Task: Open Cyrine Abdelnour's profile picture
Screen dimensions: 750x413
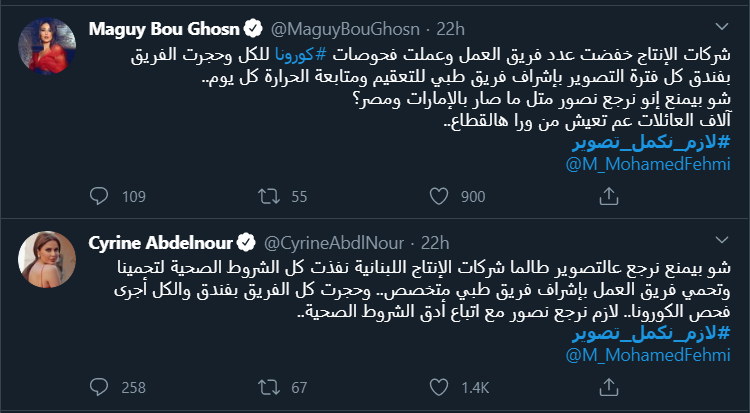Action: 45,260
